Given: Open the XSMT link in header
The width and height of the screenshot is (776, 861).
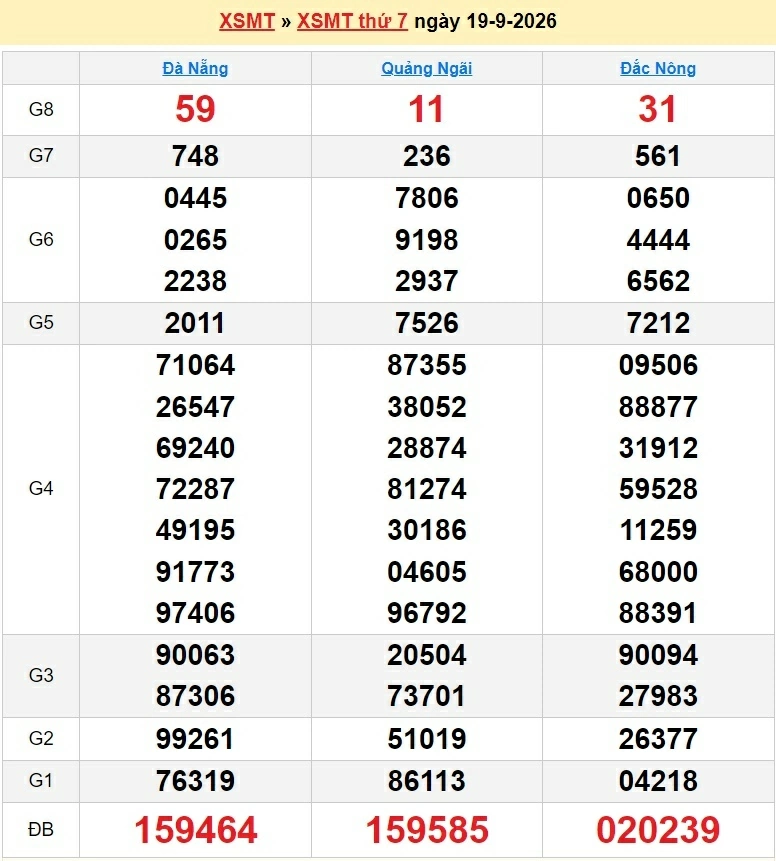Looking at the screenshot, I should click(x=247, y=21).
